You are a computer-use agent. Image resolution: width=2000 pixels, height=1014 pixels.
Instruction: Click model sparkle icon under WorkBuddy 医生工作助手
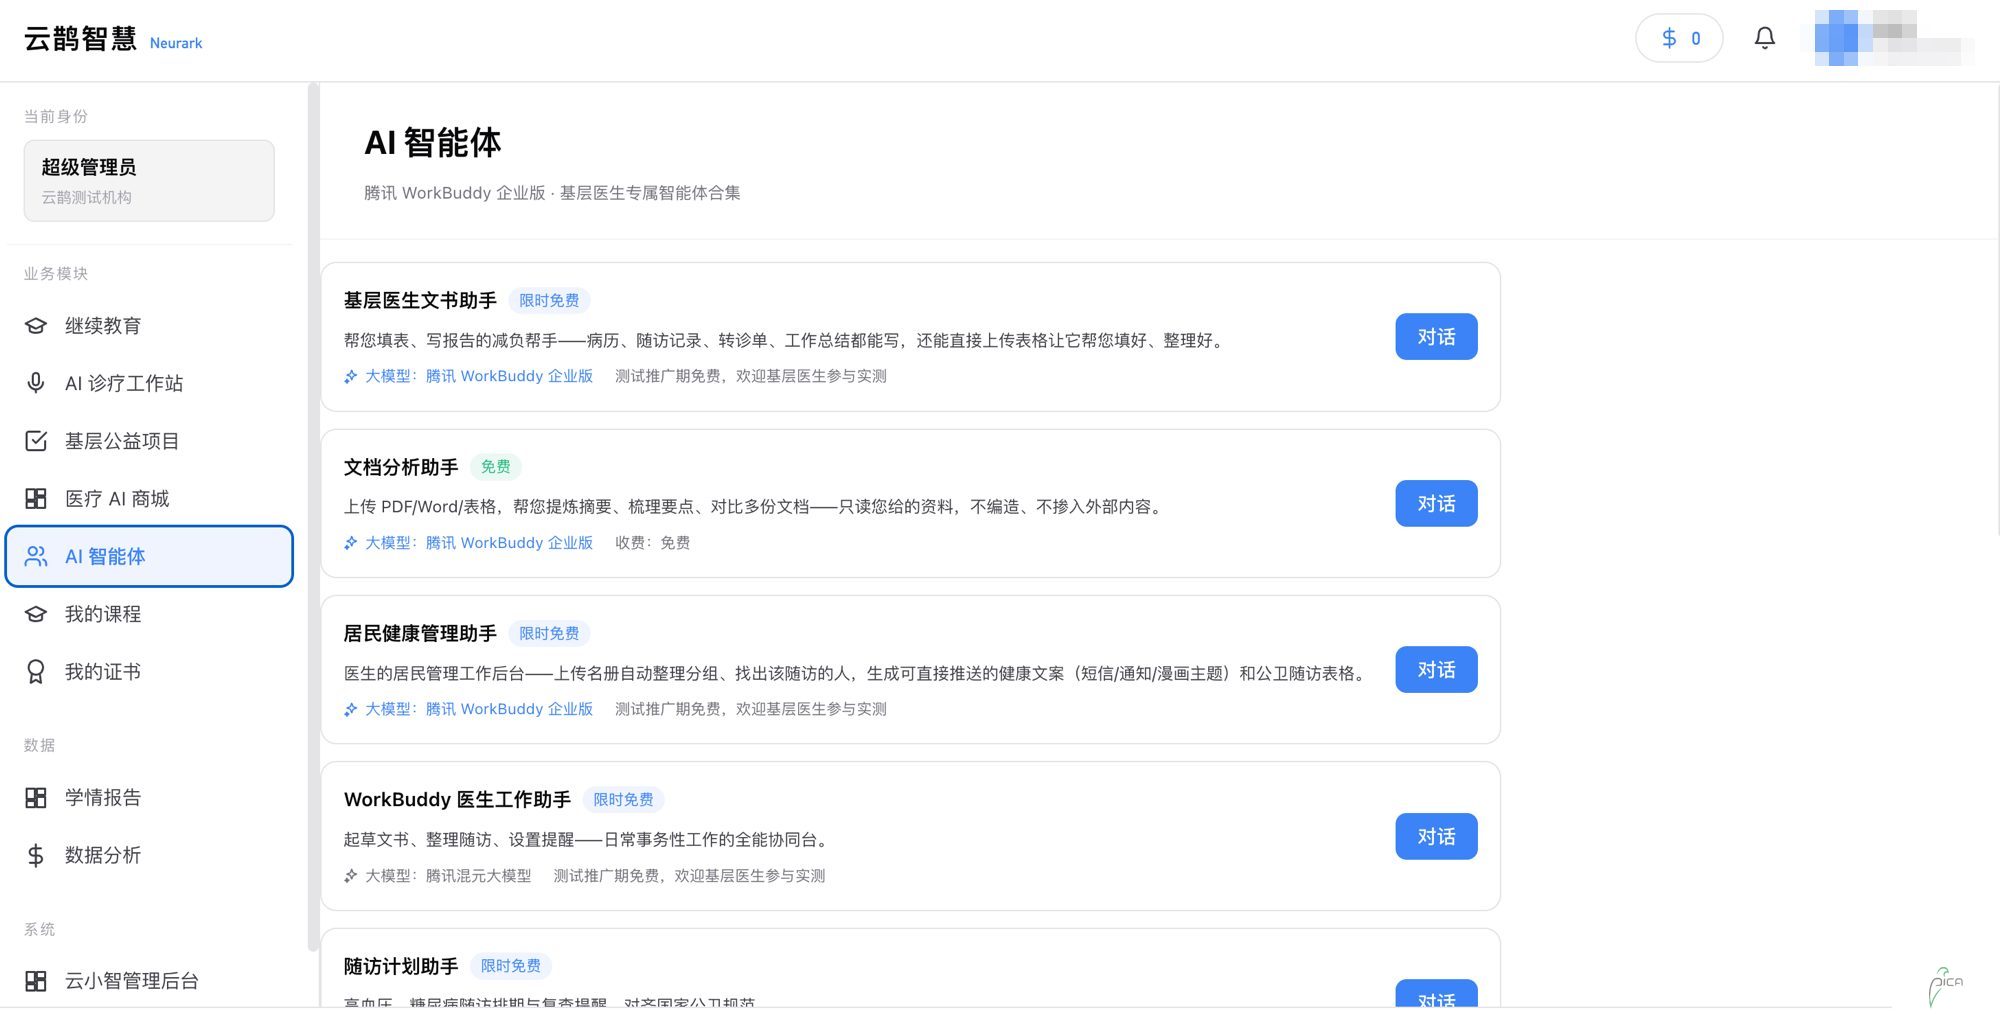351,876
